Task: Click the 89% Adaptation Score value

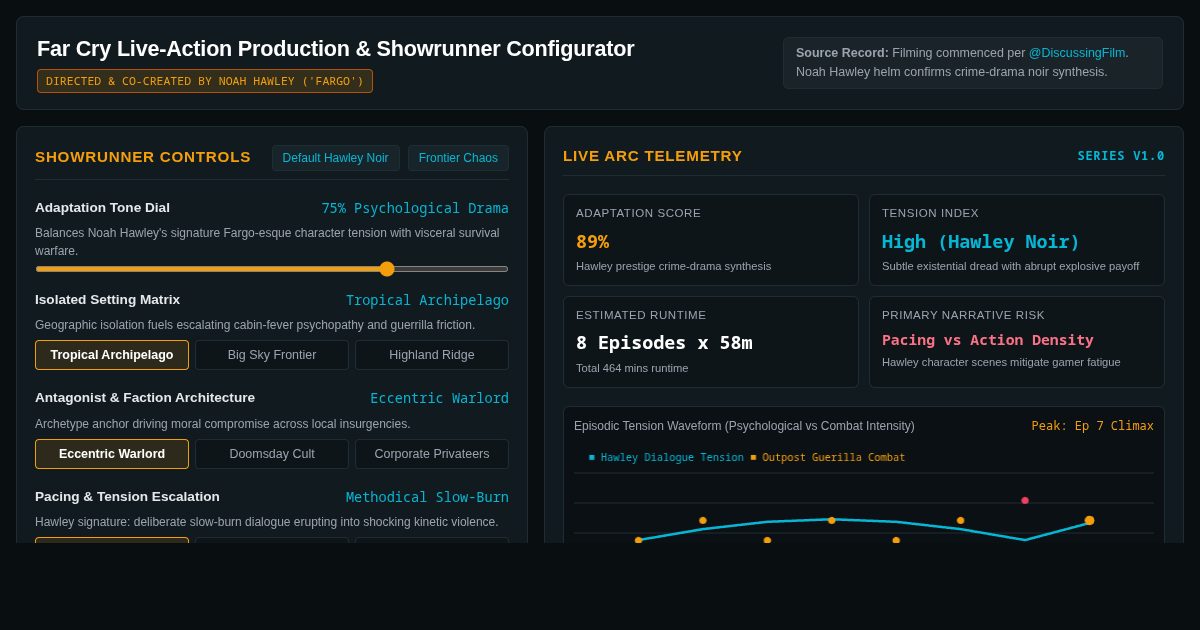Action: (x=592, y=241)
